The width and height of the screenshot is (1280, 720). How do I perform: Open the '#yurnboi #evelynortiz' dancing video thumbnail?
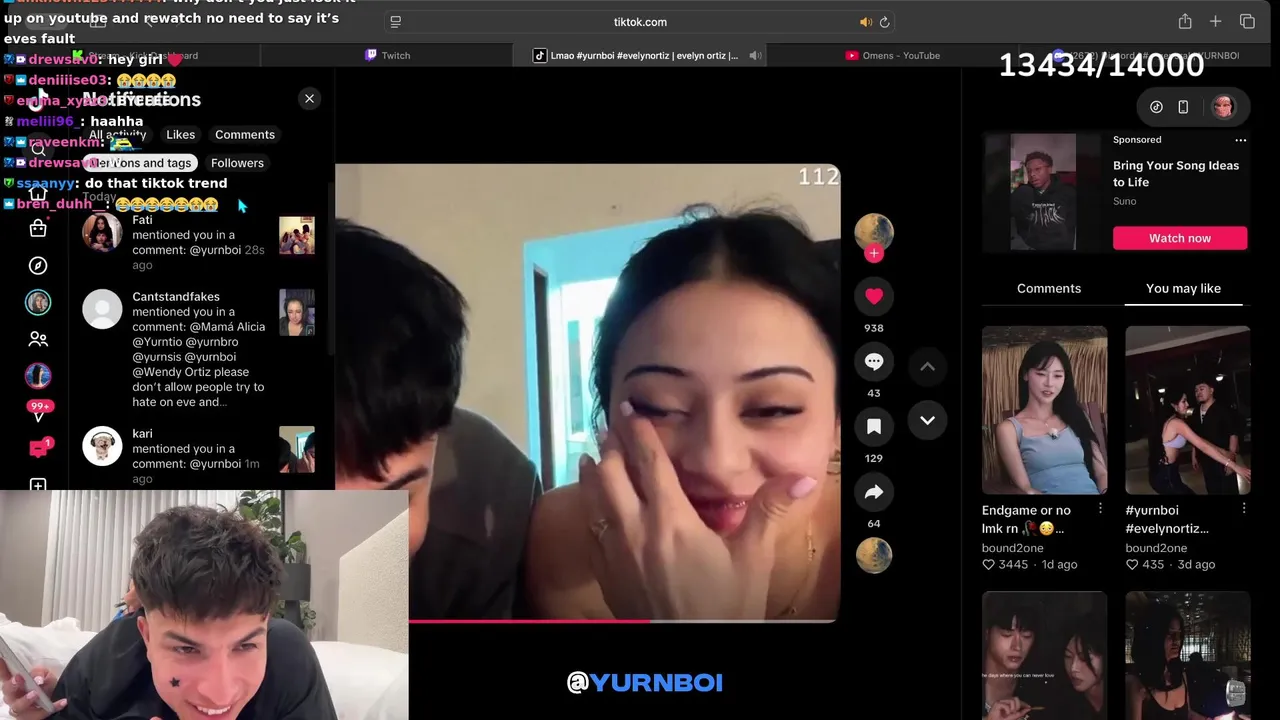pyautogui.click(x=1187, y=410)
